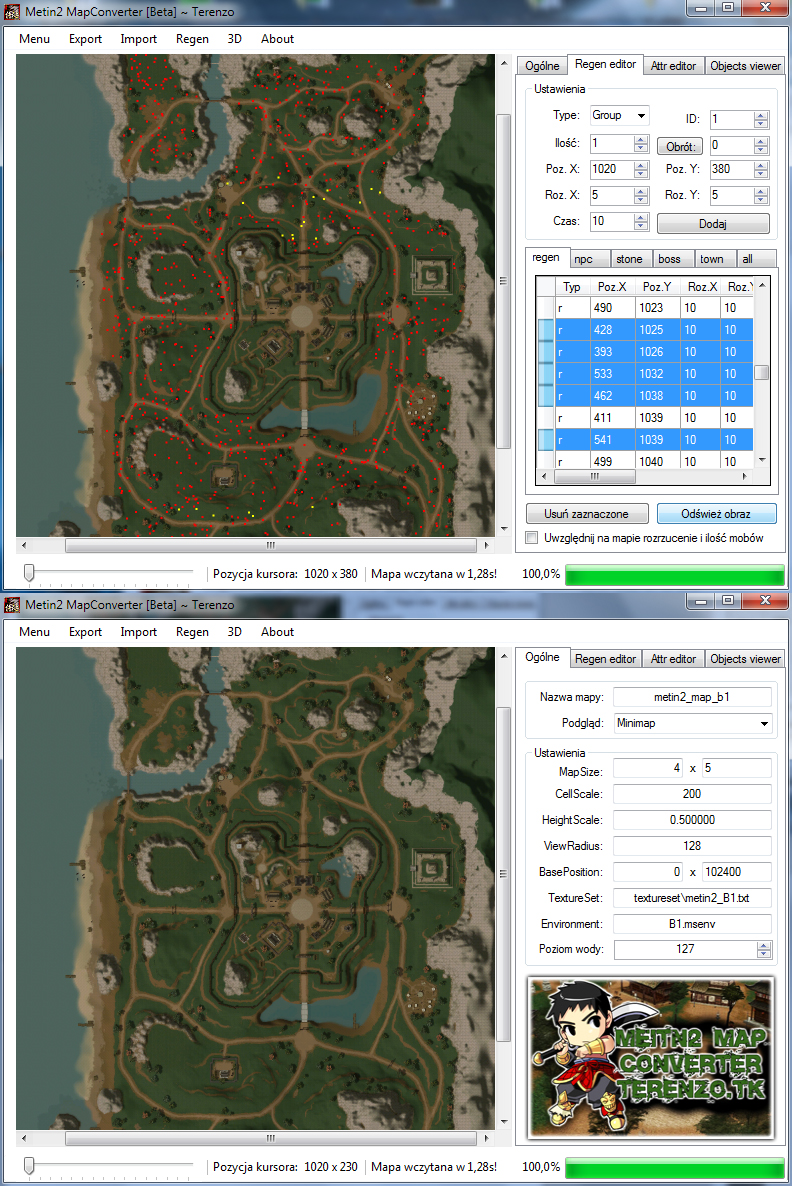Click the app icon in the upper window's title bar
This screenshot has width=792, height=1186.
(x=12, y=11)
